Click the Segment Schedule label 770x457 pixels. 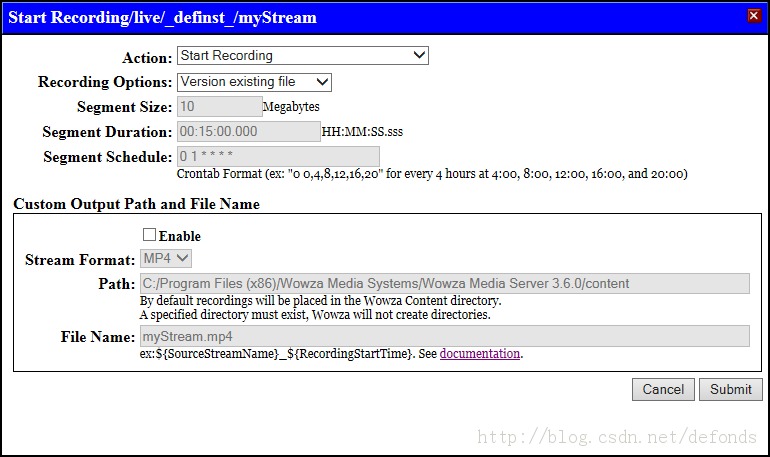[108, 157]
